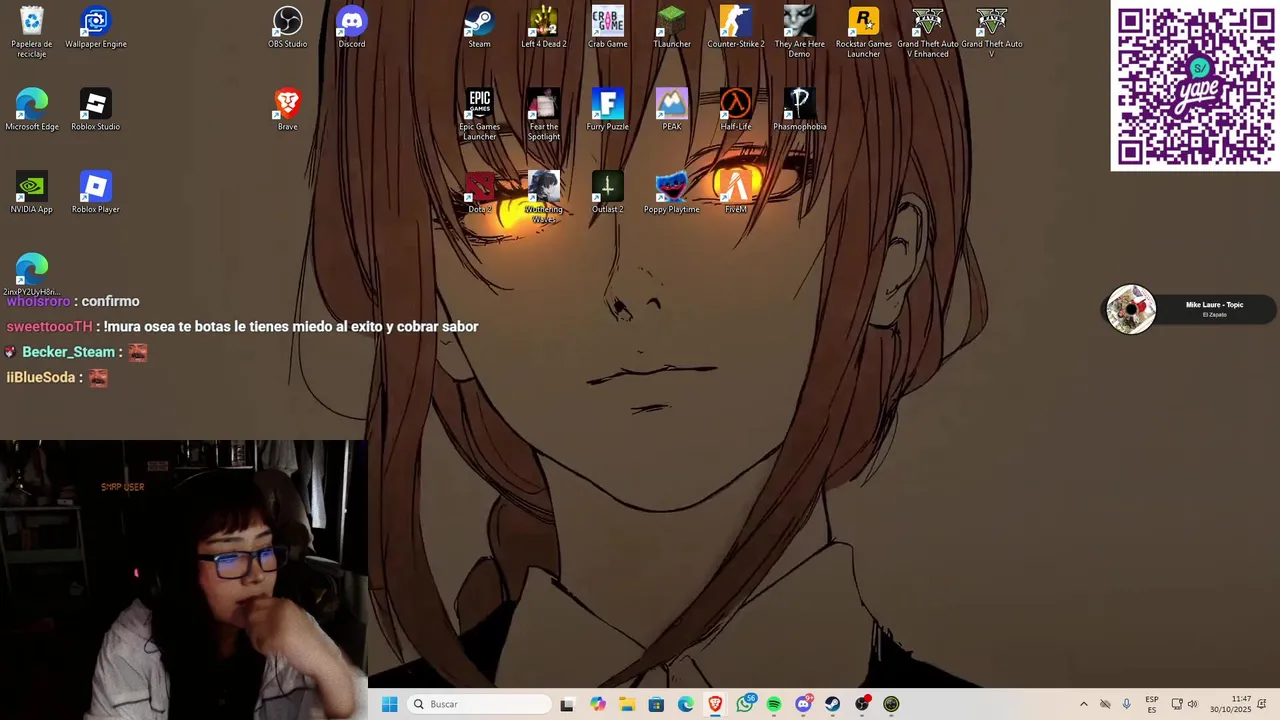The width and height of the screenshot is (1280, 720).
Task: Open WhatsApp from the taskbar
Action: tap(745, 704)
